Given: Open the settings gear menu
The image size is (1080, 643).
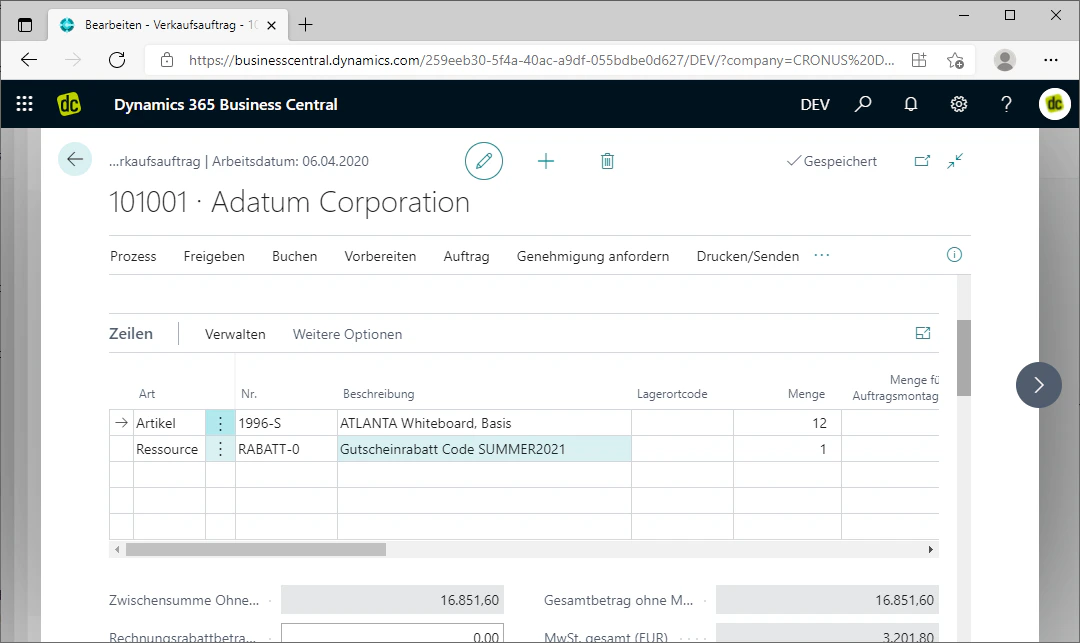Looking at the screenshot, I should [959, 104].
